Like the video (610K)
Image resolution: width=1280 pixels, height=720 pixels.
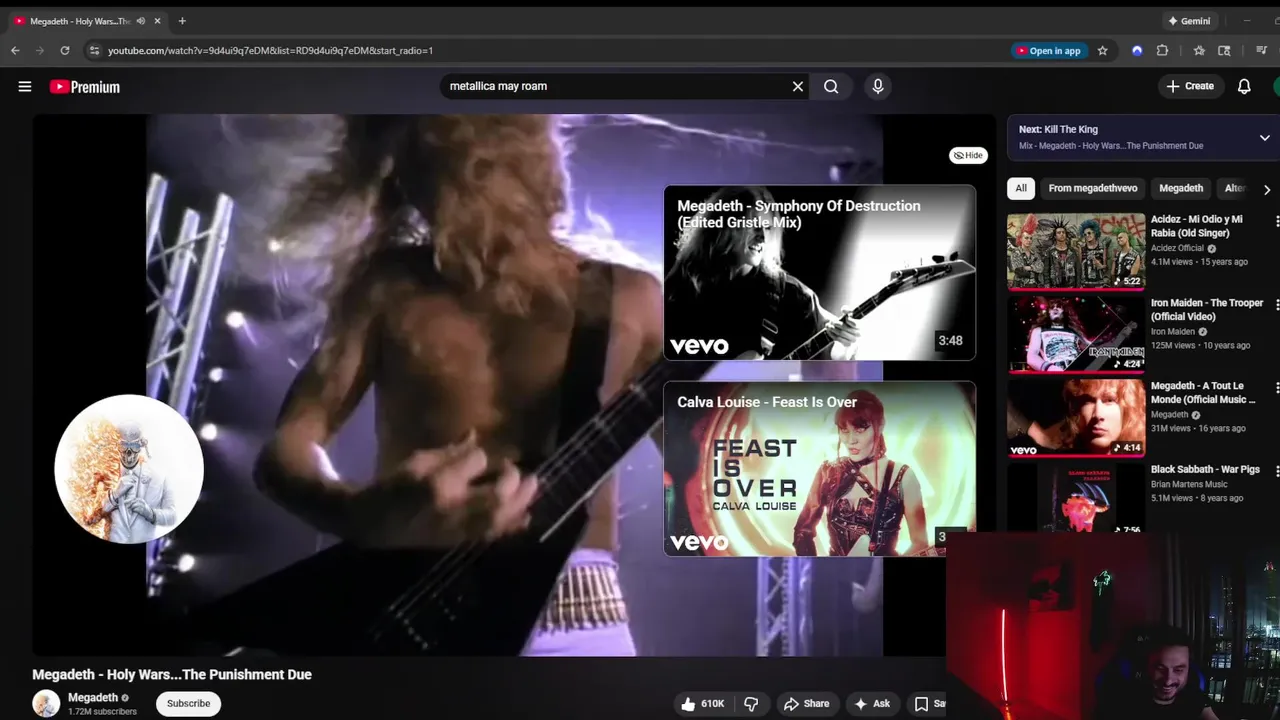[x=703, y=704]
